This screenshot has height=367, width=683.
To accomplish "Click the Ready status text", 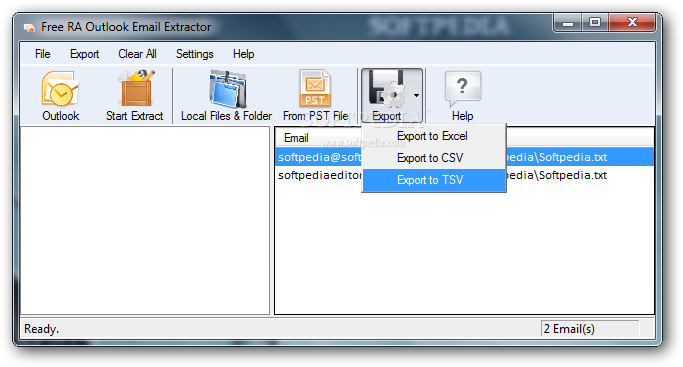I will [x=41, y=329].
